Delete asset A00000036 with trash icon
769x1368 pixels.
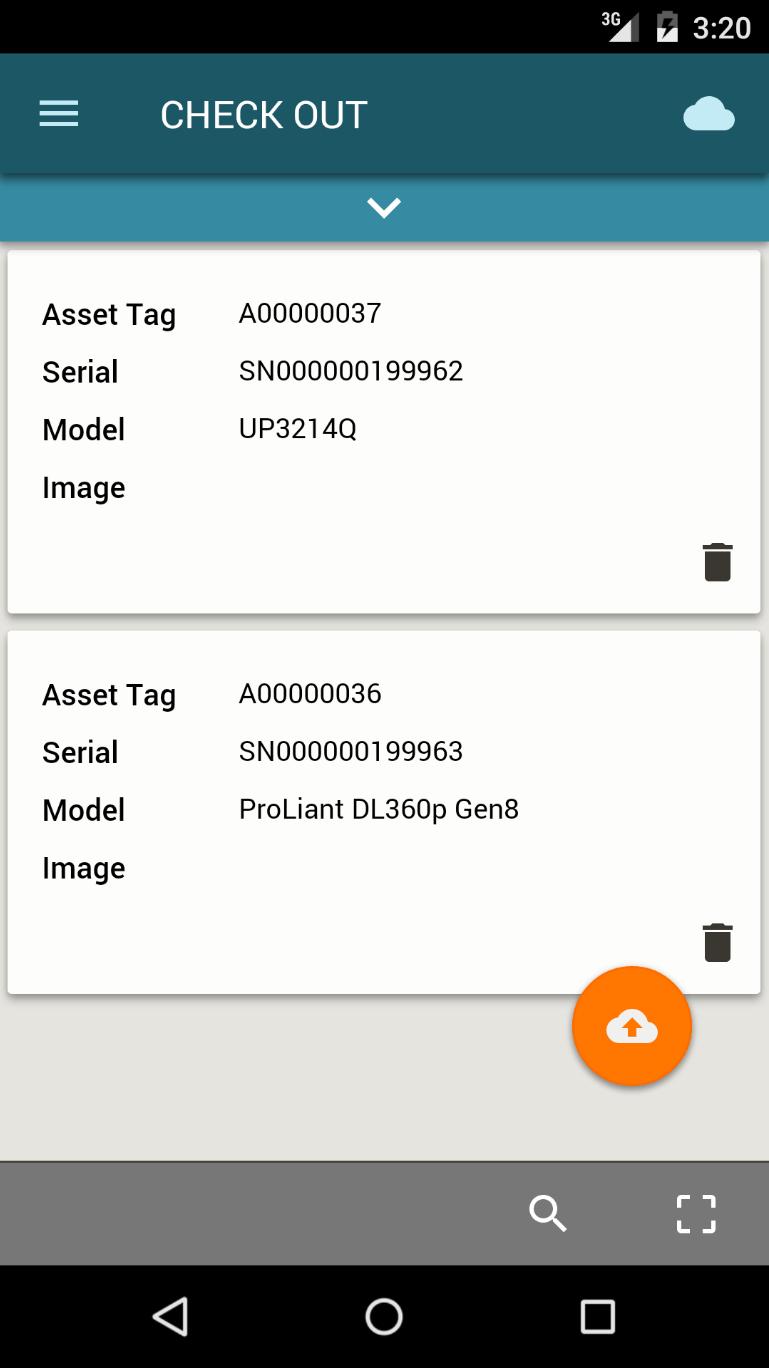(718, 942)
